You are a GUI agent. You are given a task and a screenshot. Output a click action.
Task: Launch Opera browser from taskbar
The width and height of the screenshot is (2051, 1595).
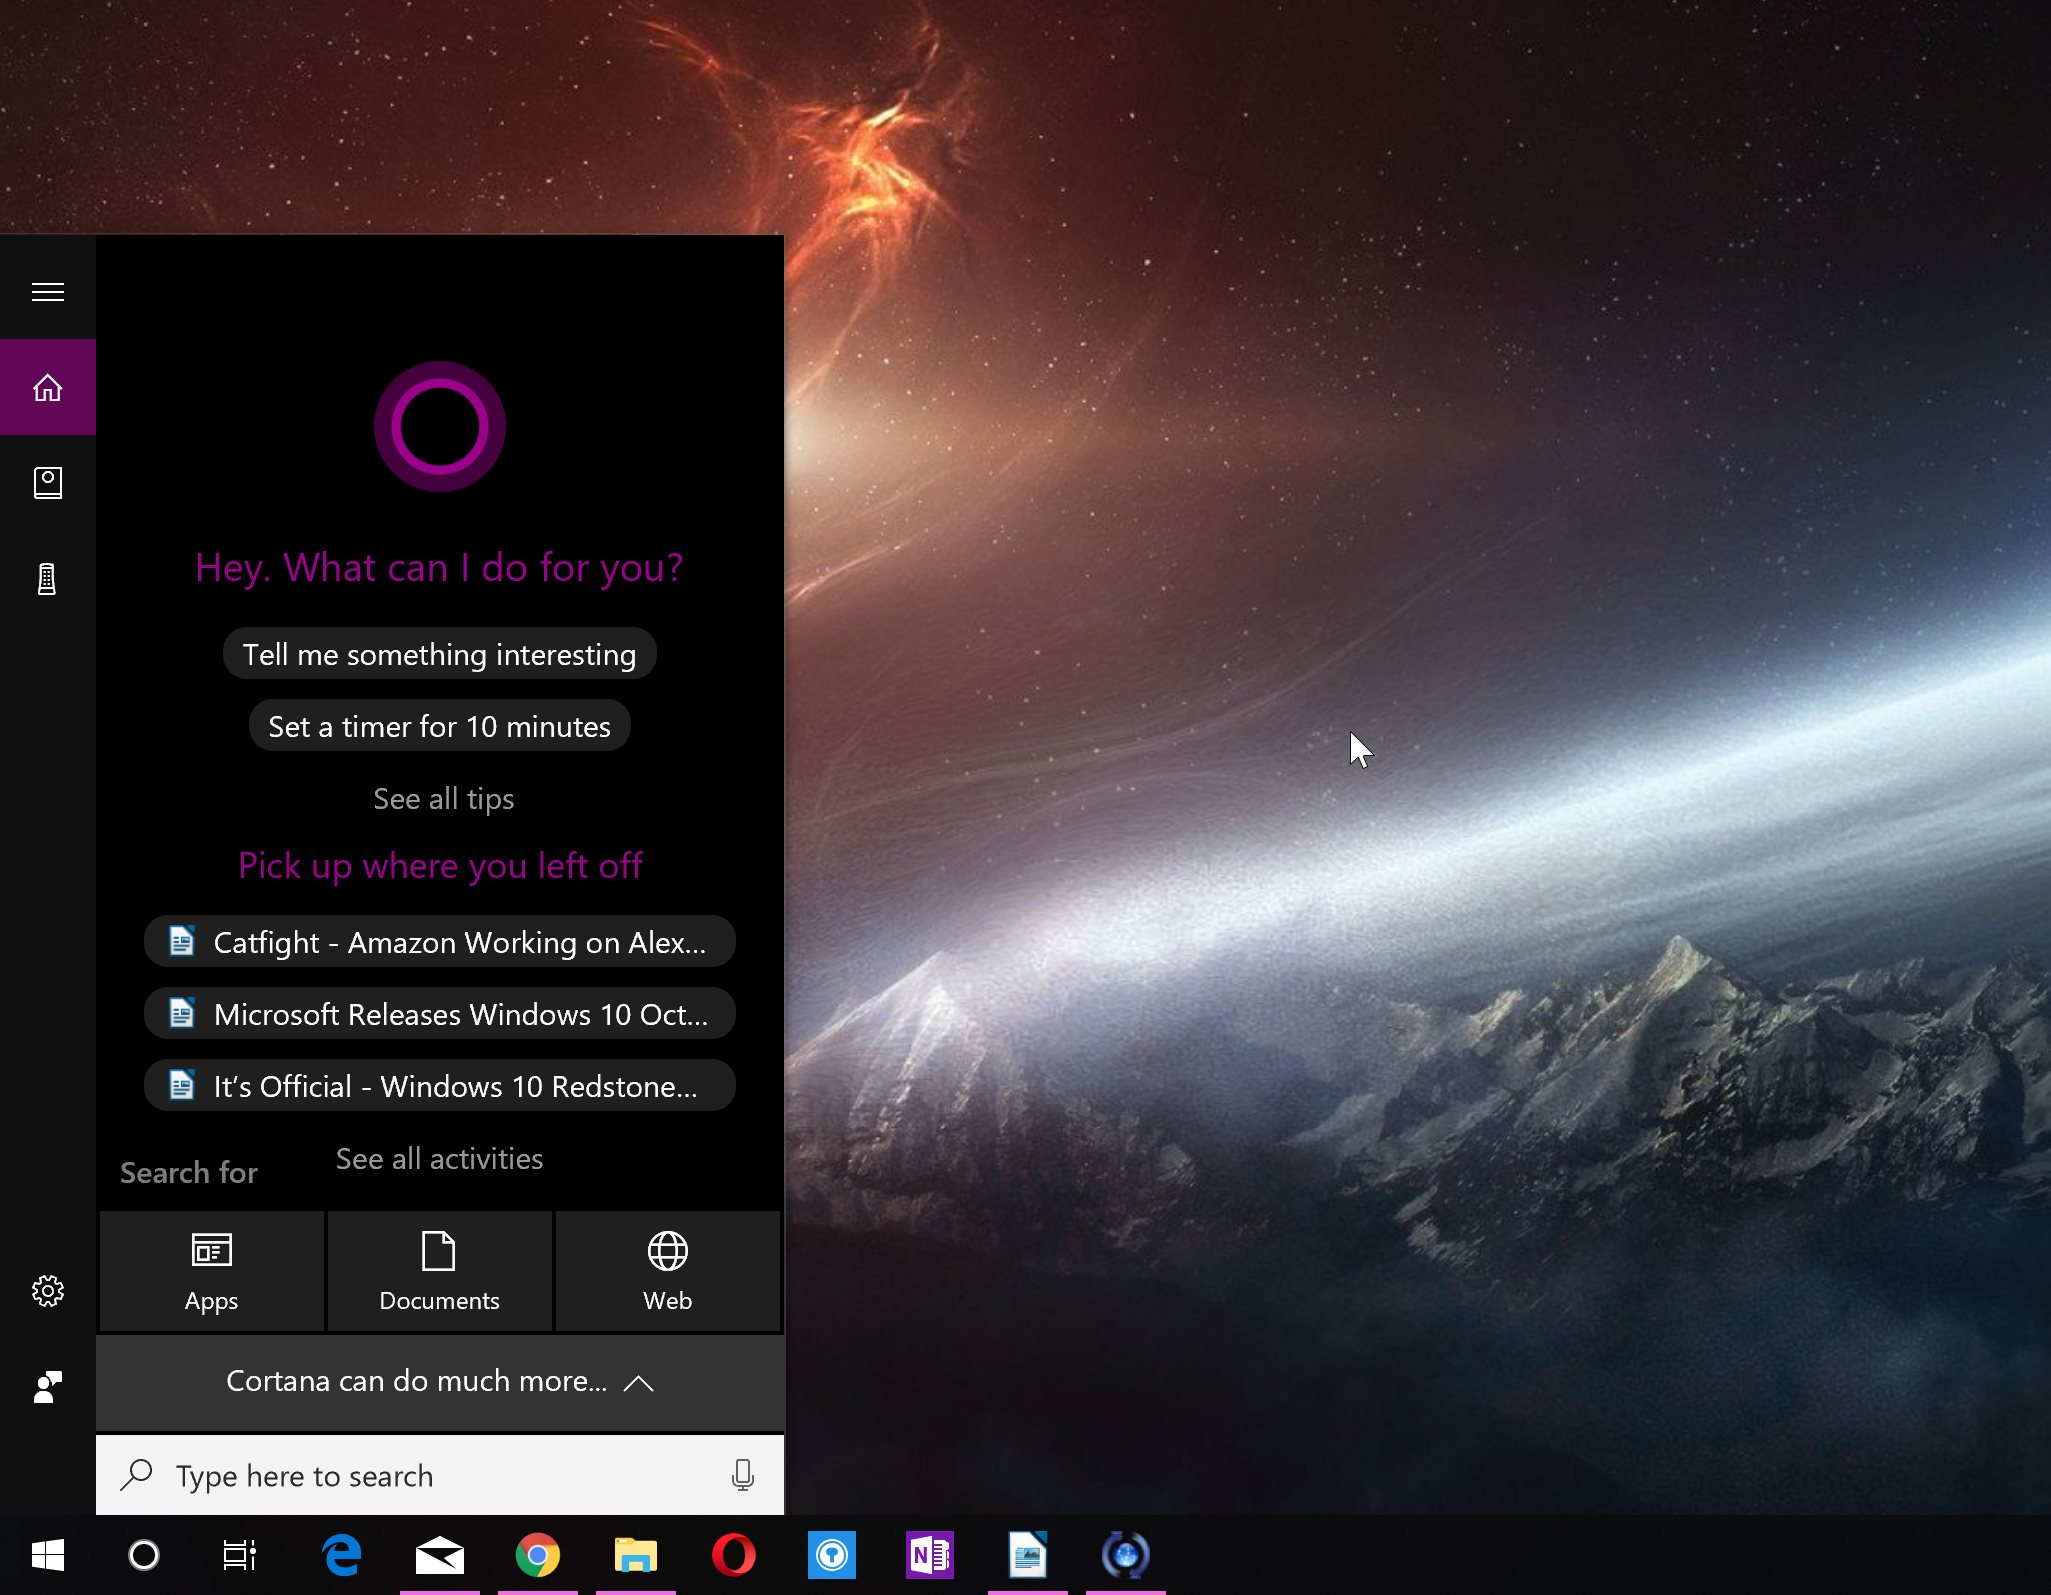pyautogui.click(x=734, y=1555)
